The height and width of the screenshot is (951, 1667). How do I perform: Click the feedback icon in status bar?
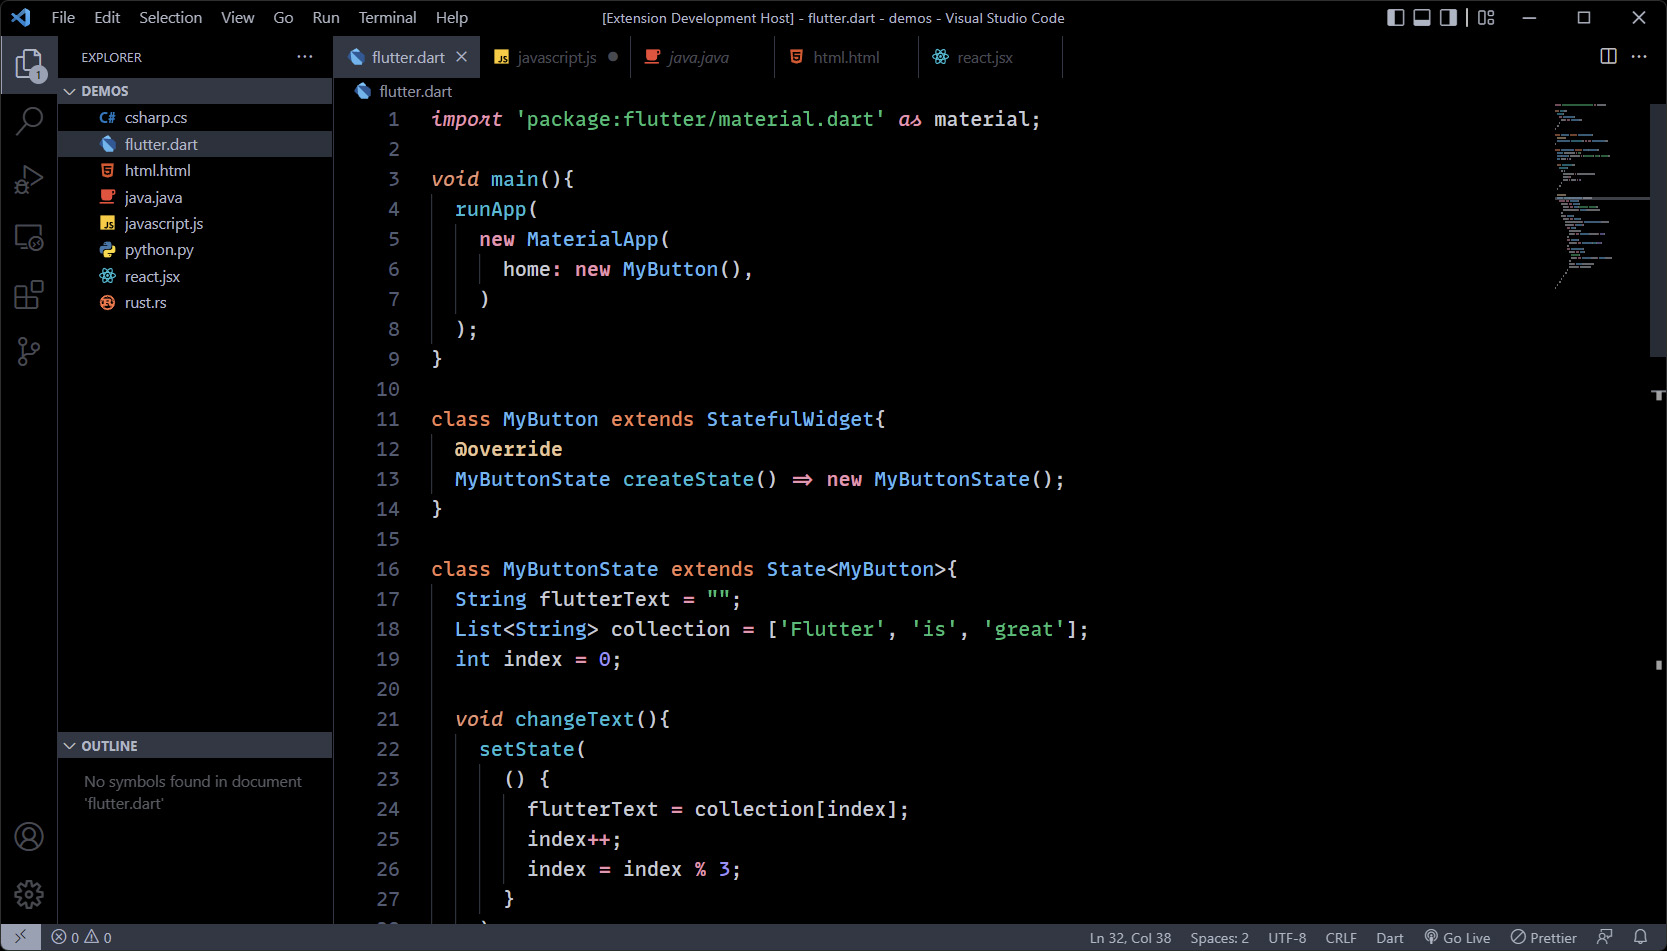tap(1605, 937)
